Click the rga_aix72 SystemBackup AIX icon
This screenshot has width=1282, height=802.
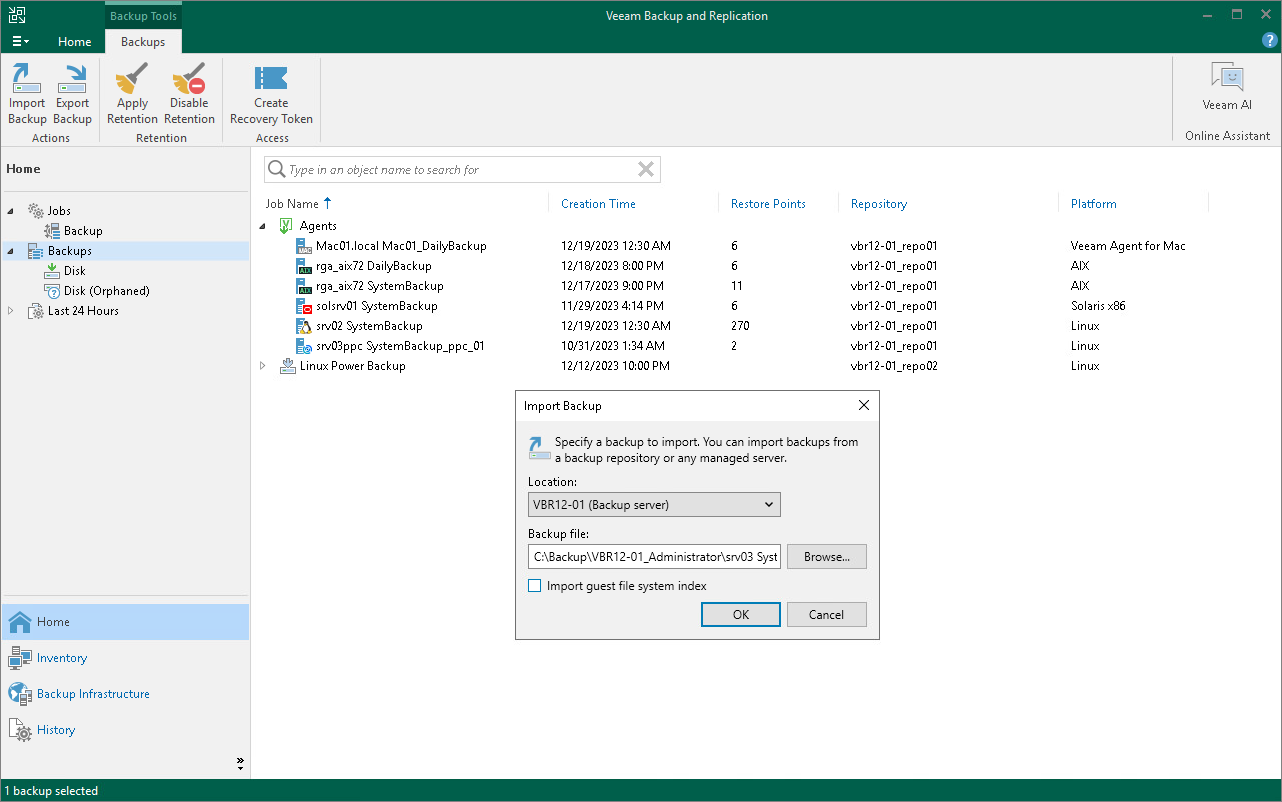click(305, 286)
